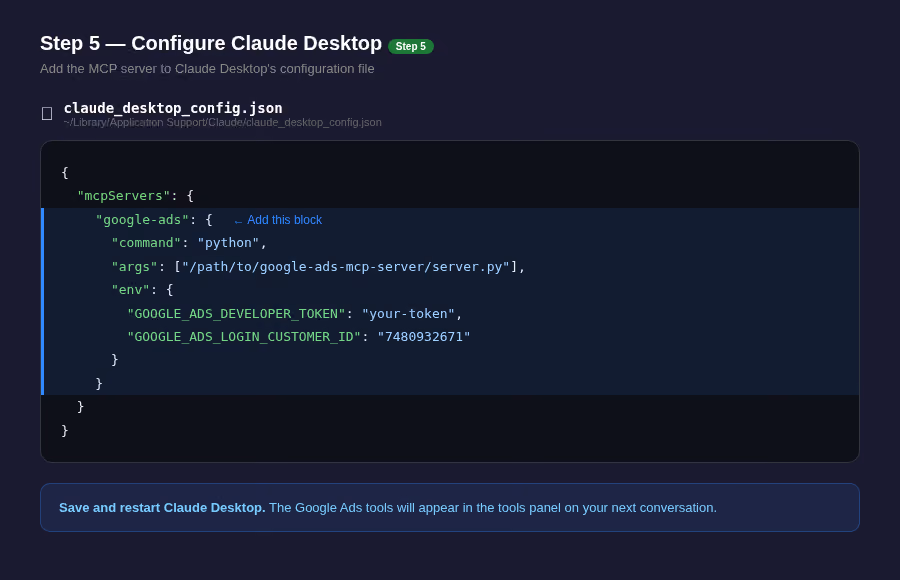
Task: Click the "mcpServers" key in the code
Action: 123,196
